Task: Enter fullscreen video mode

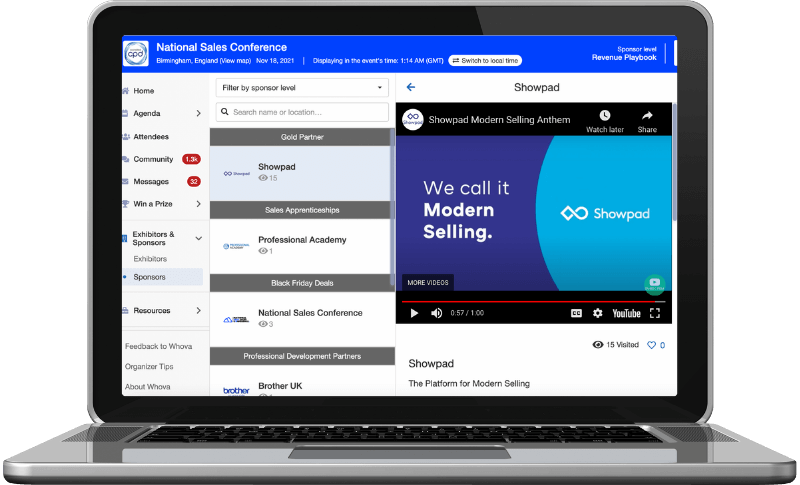Action: pos(655,313)
